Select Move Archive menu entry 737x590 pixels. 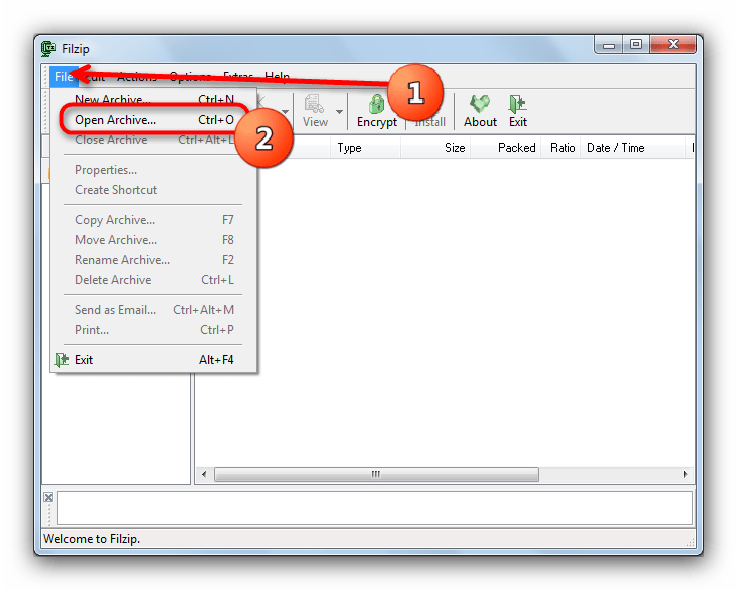point(154,240)
